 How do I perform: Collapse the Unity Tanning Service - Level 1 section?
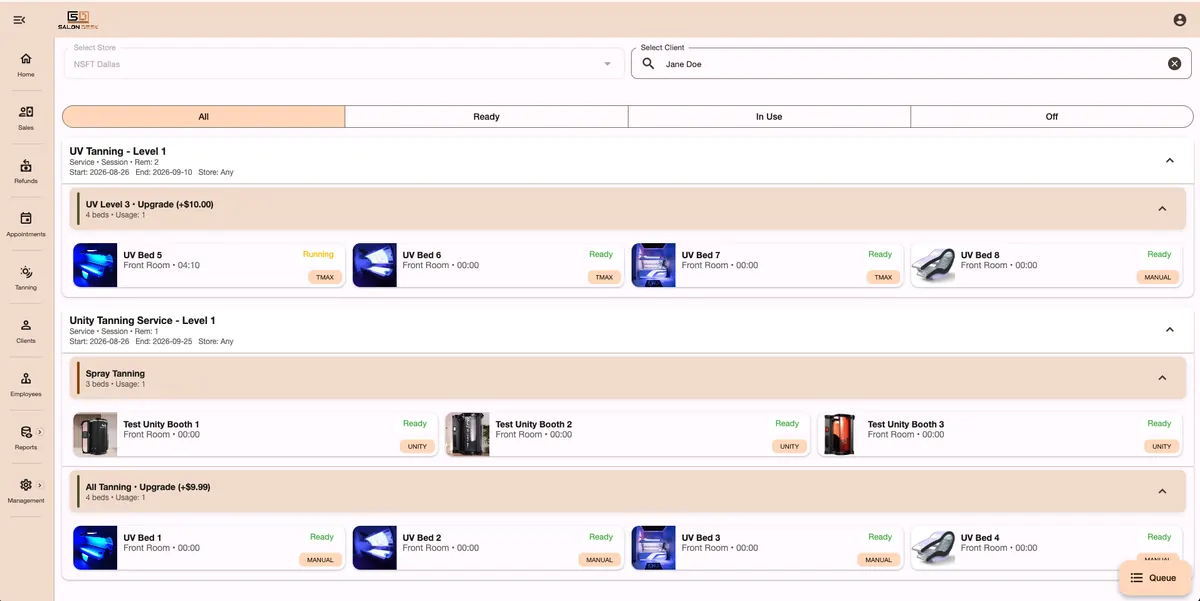pos(1170,329)
